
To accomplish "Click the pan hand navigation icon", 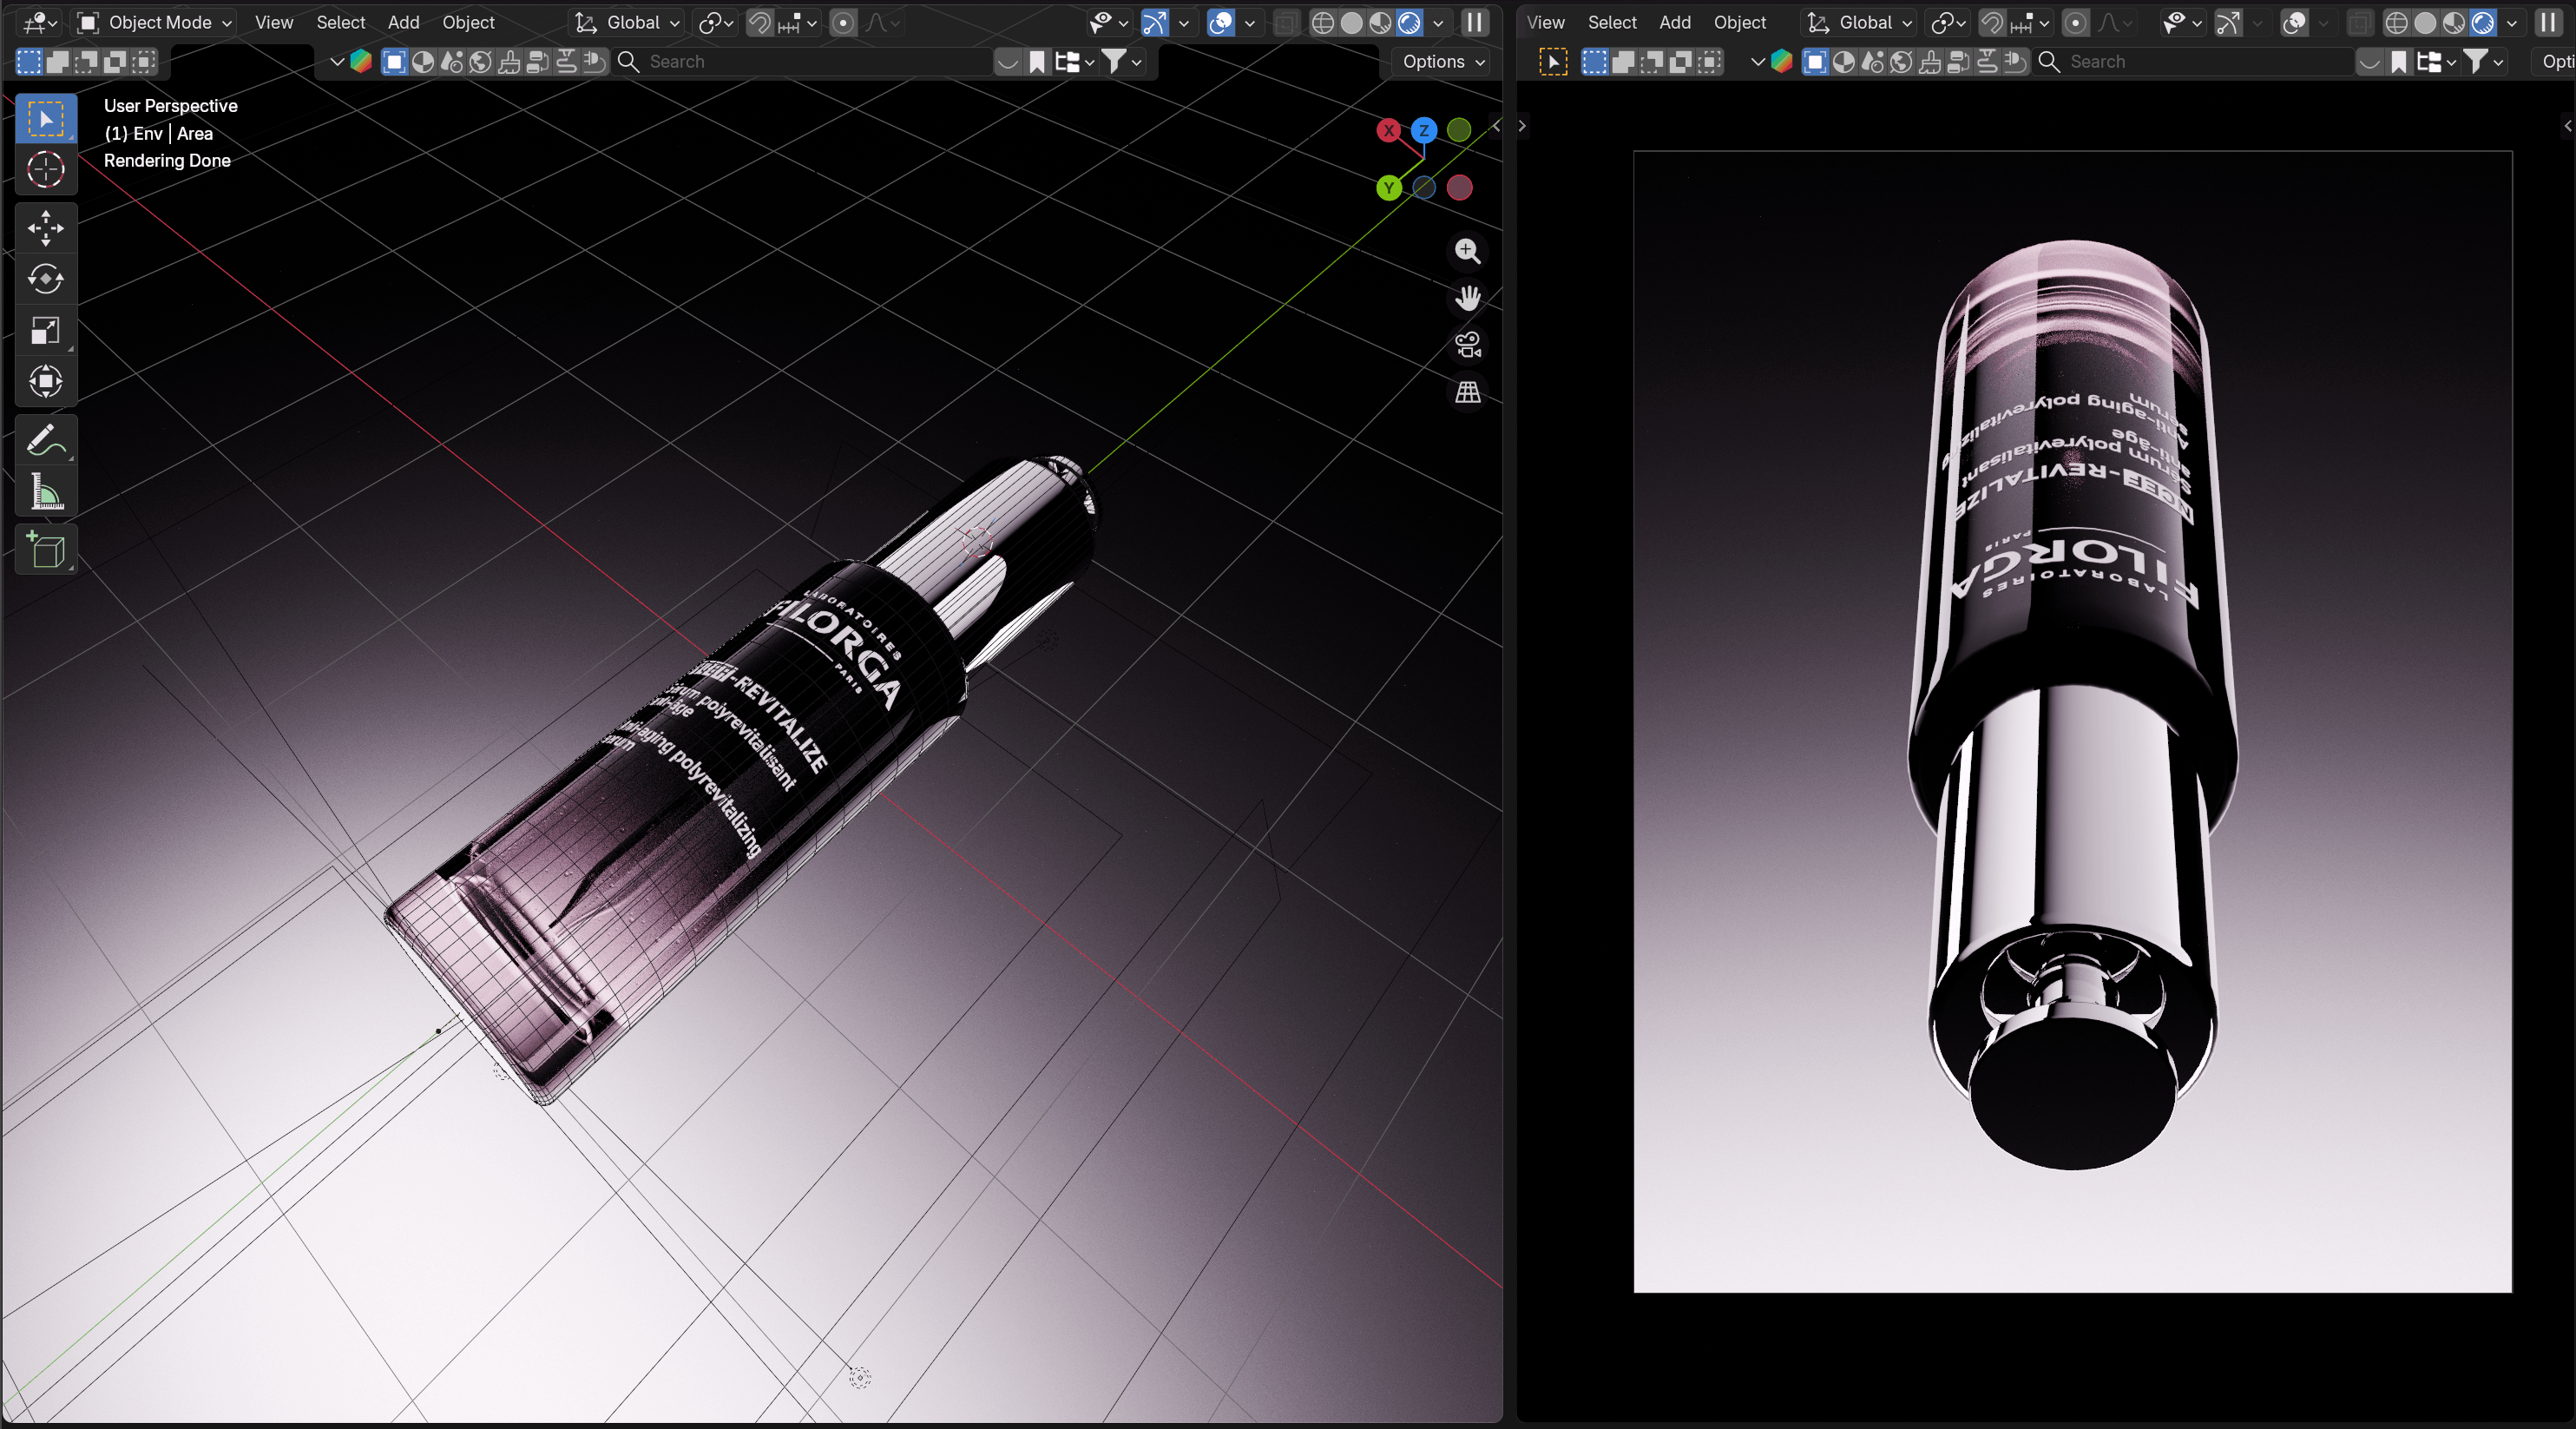I will click(1467, 298).
